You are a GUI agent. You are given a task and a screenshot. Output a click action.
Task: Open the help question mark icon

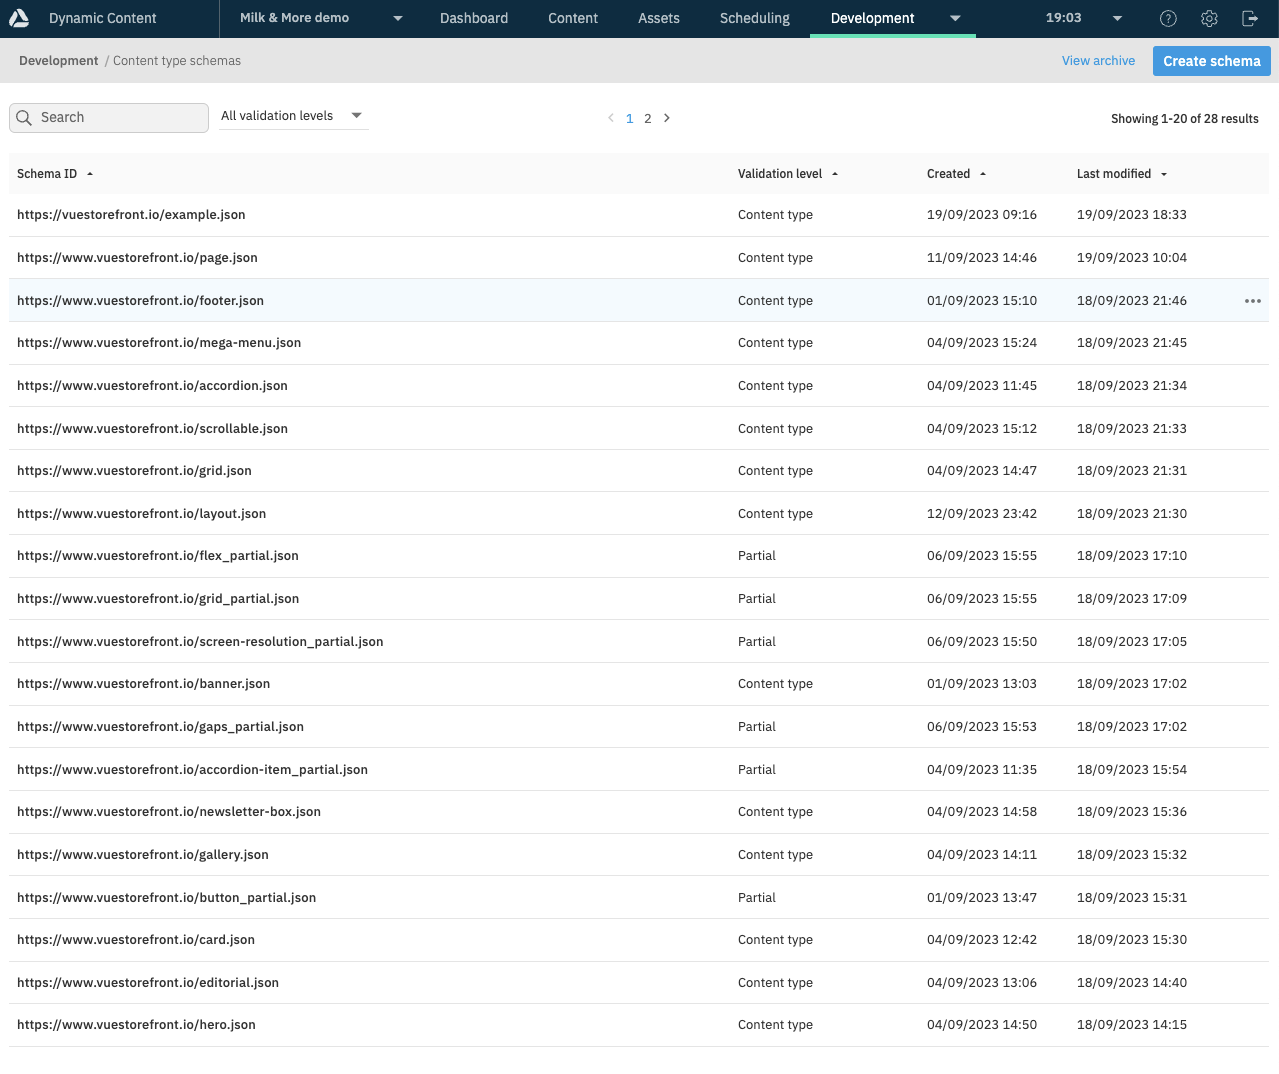point(1168,18)
